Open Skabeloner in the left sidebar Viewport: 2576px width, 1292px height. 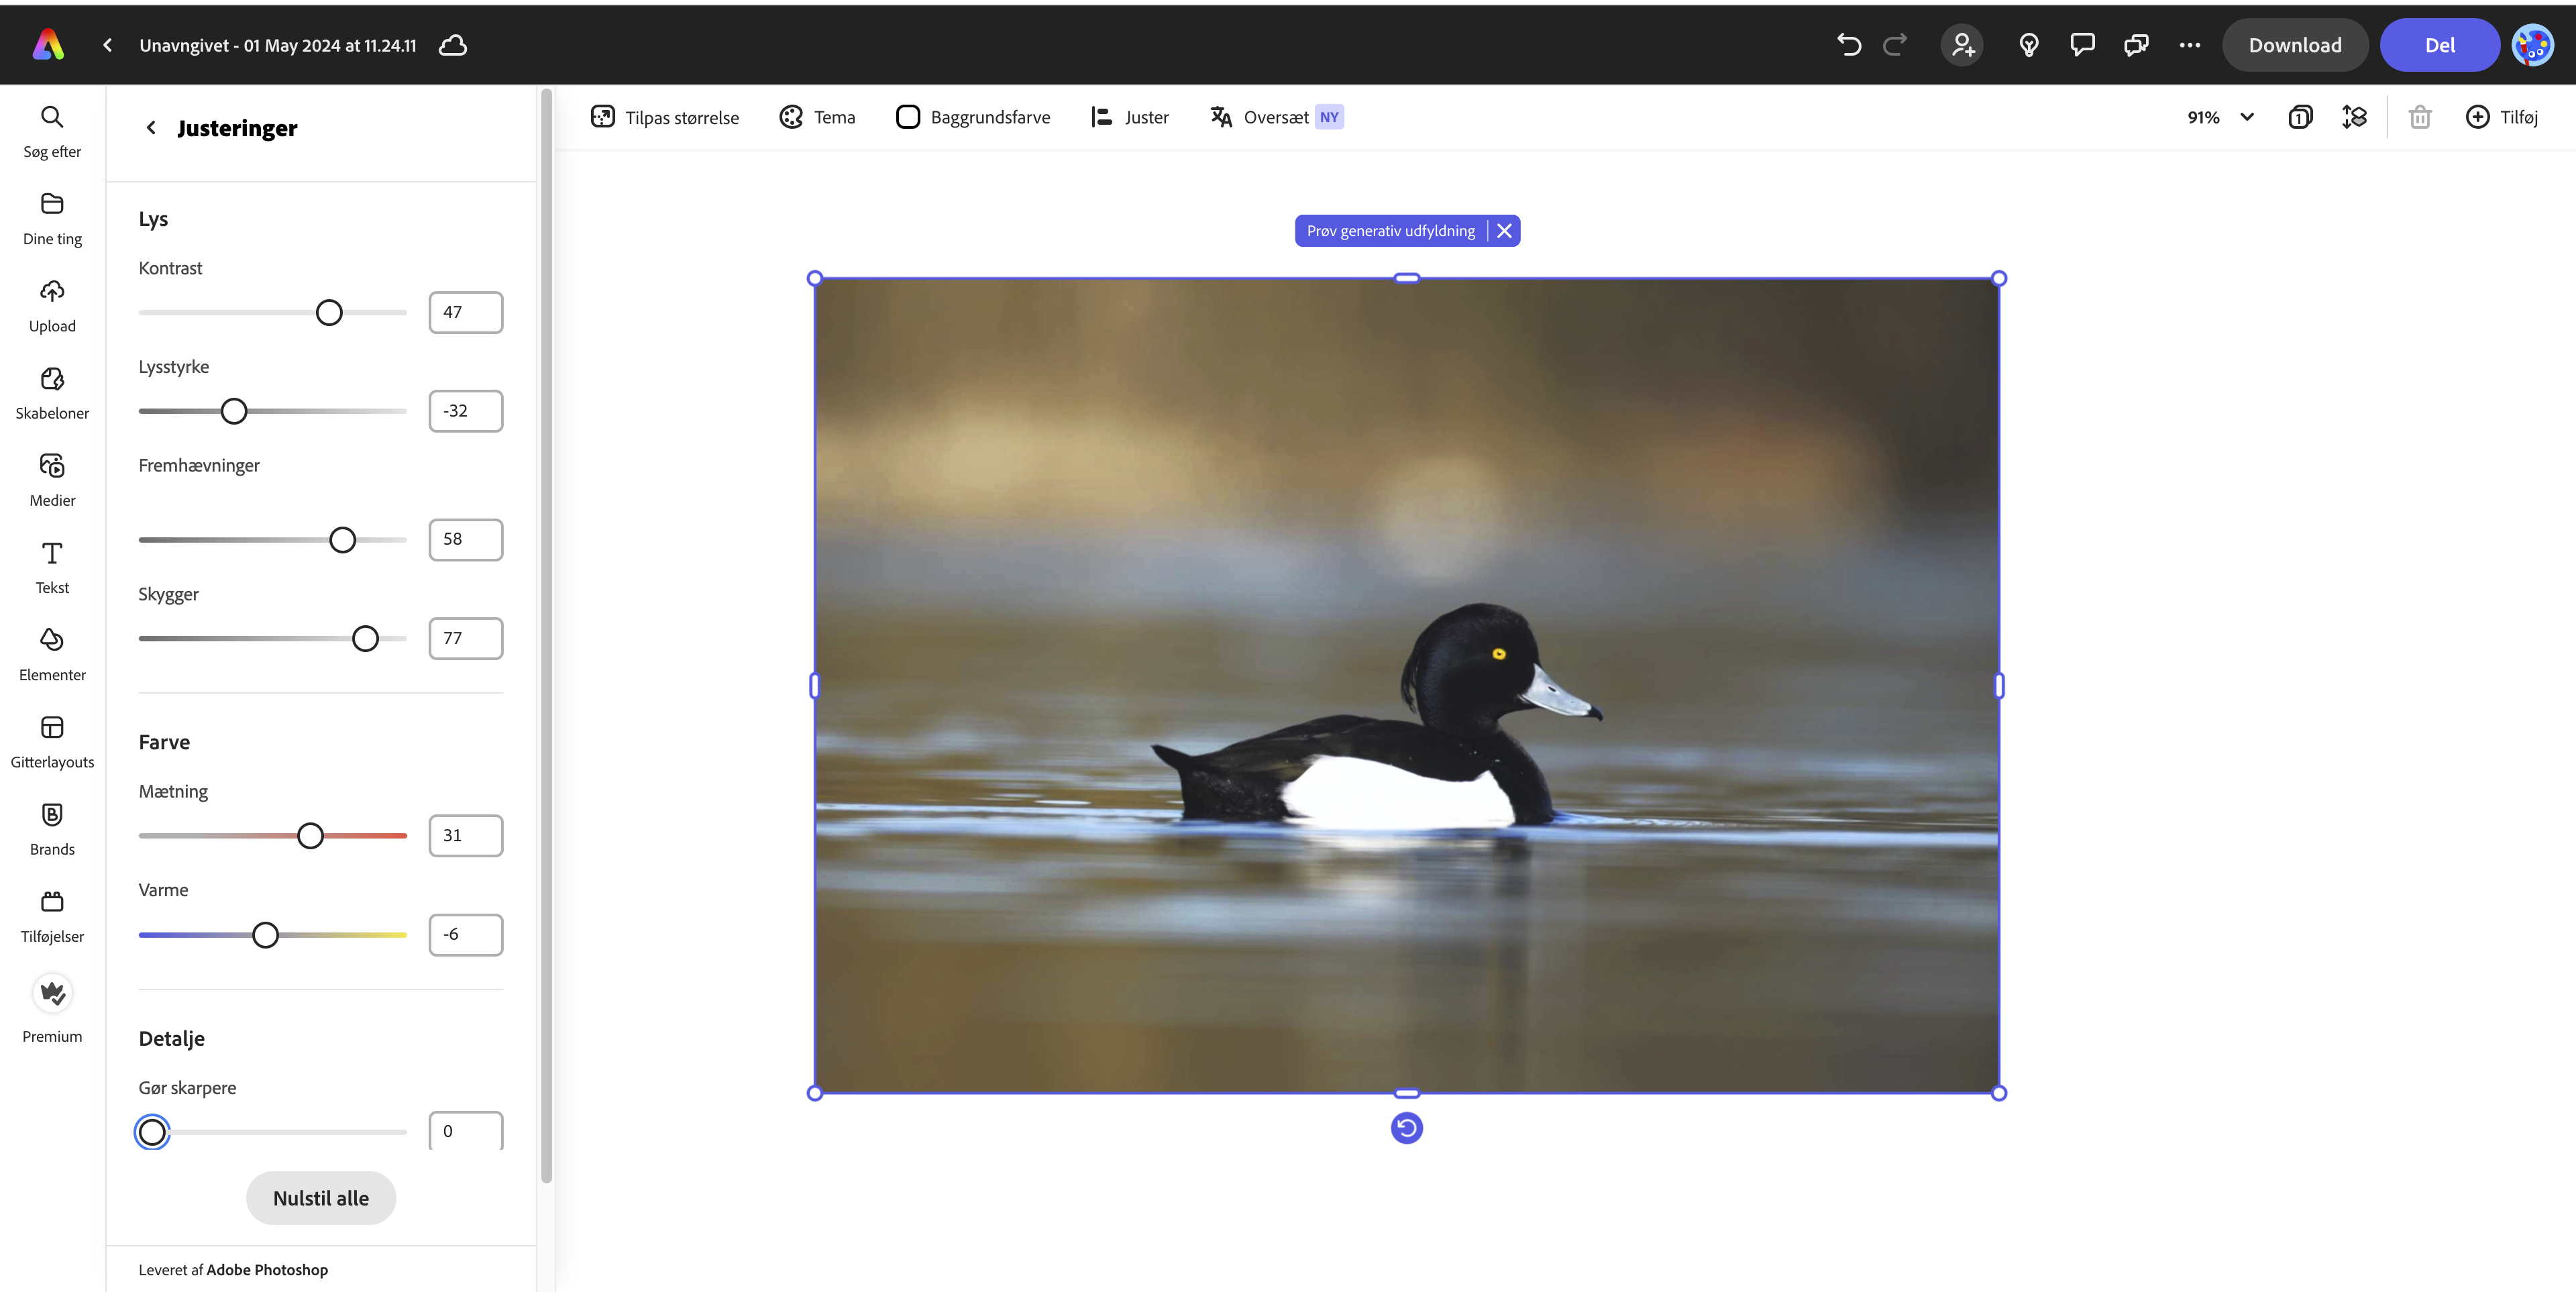coord(52,392)
